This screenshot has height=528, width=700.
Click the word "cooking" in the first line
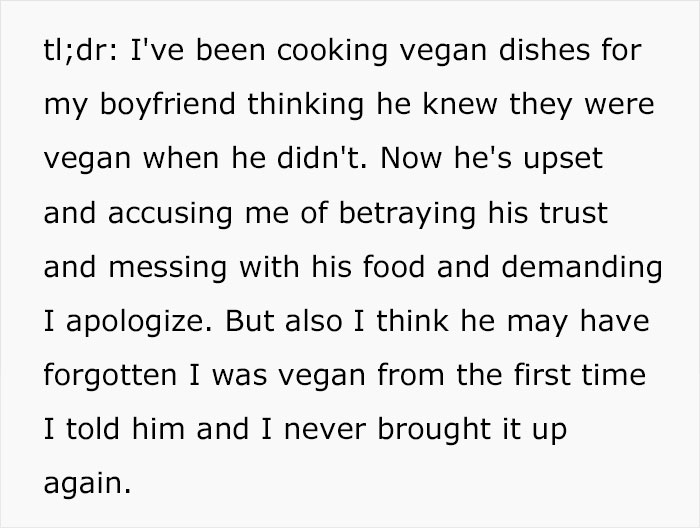(x=332, y=51)
